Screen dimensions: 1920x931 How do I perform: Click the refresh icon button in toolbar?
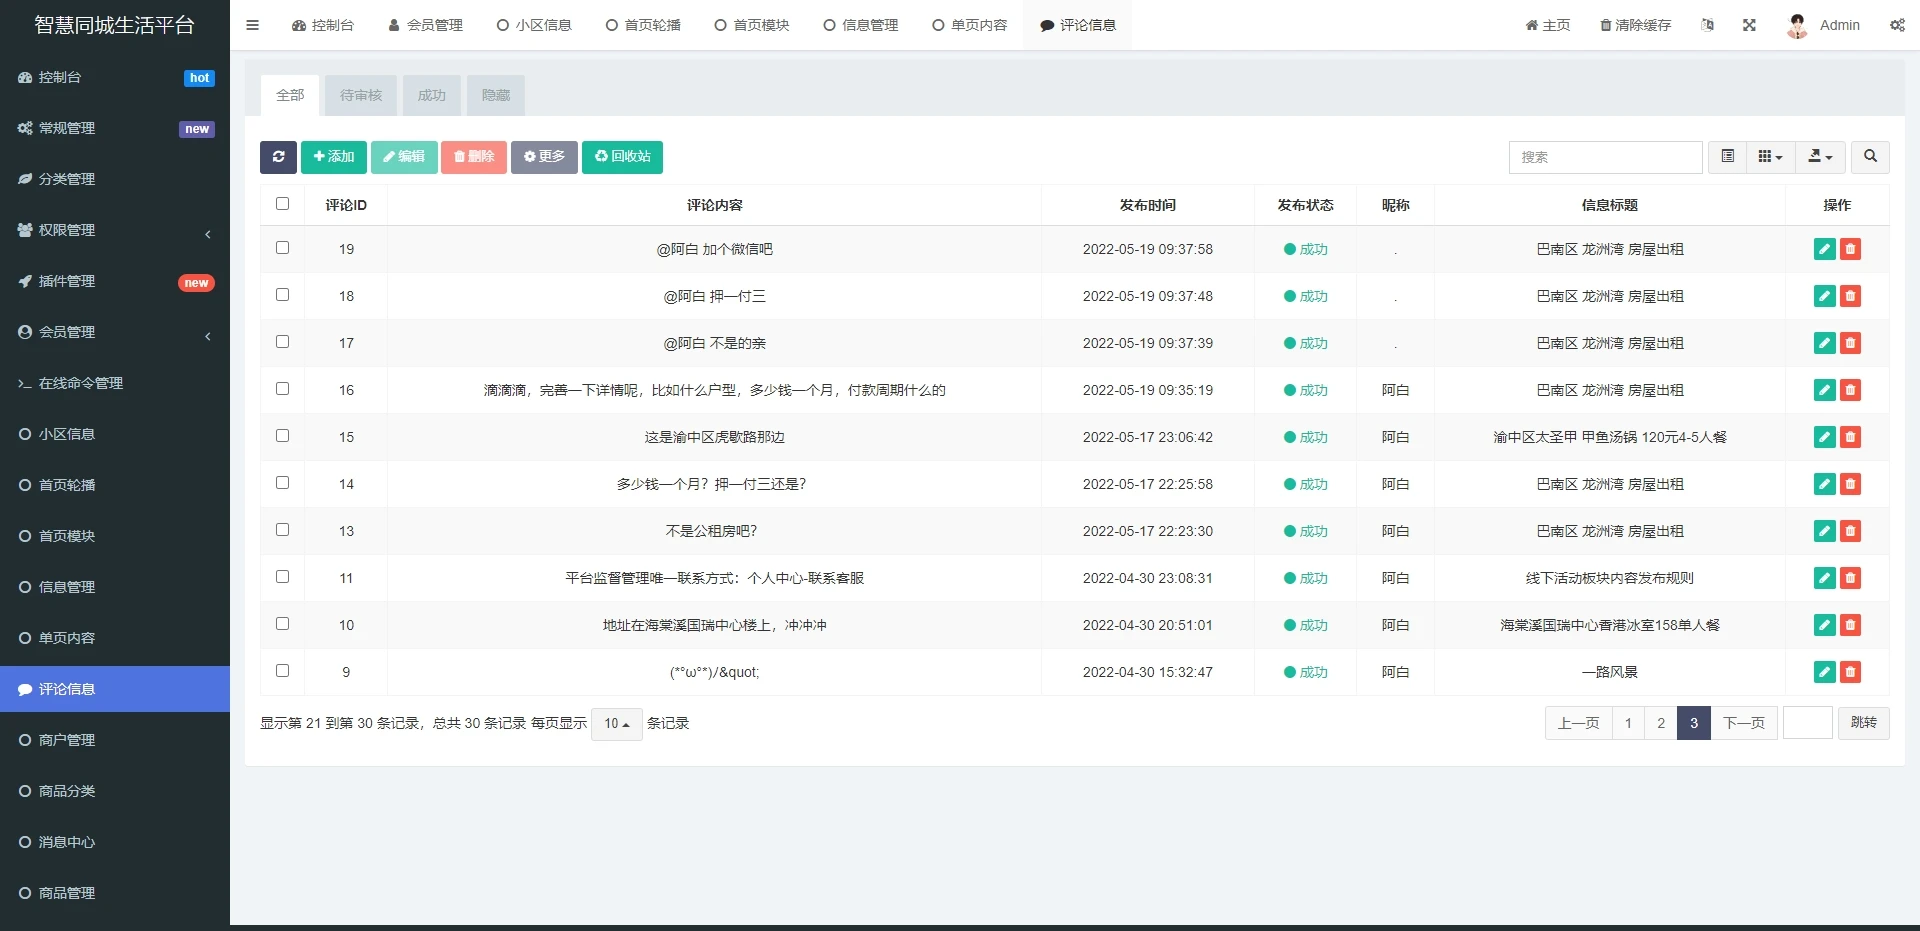click(x=278, y=157)
